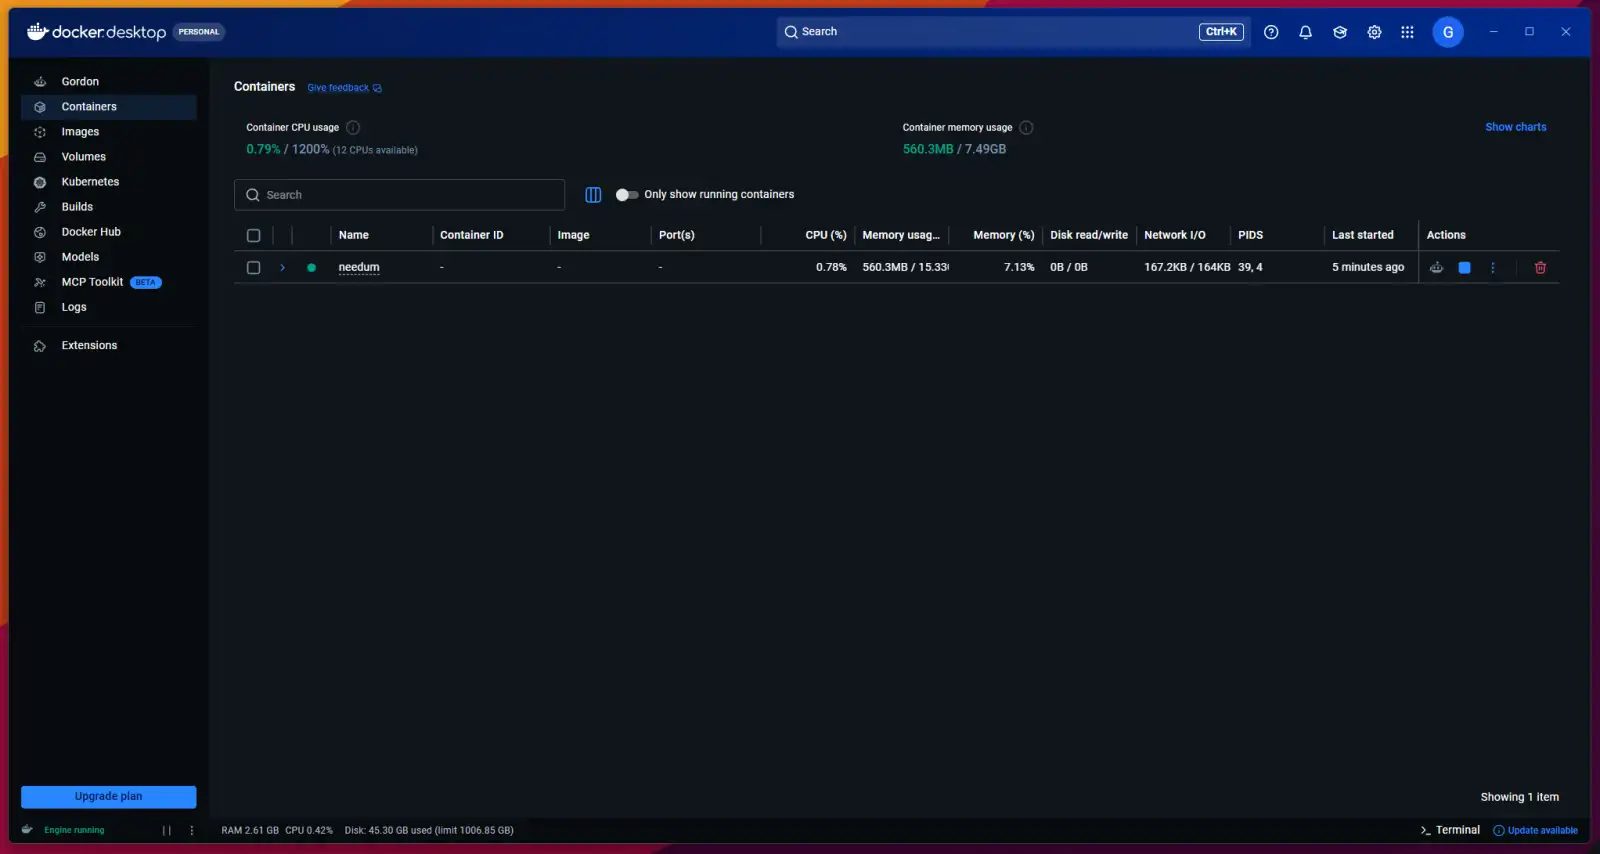Image resolution: width=1600 pixels, height=854 pixels.
Task: Select the needum row checkbox
Action: [x=253, y=268]
